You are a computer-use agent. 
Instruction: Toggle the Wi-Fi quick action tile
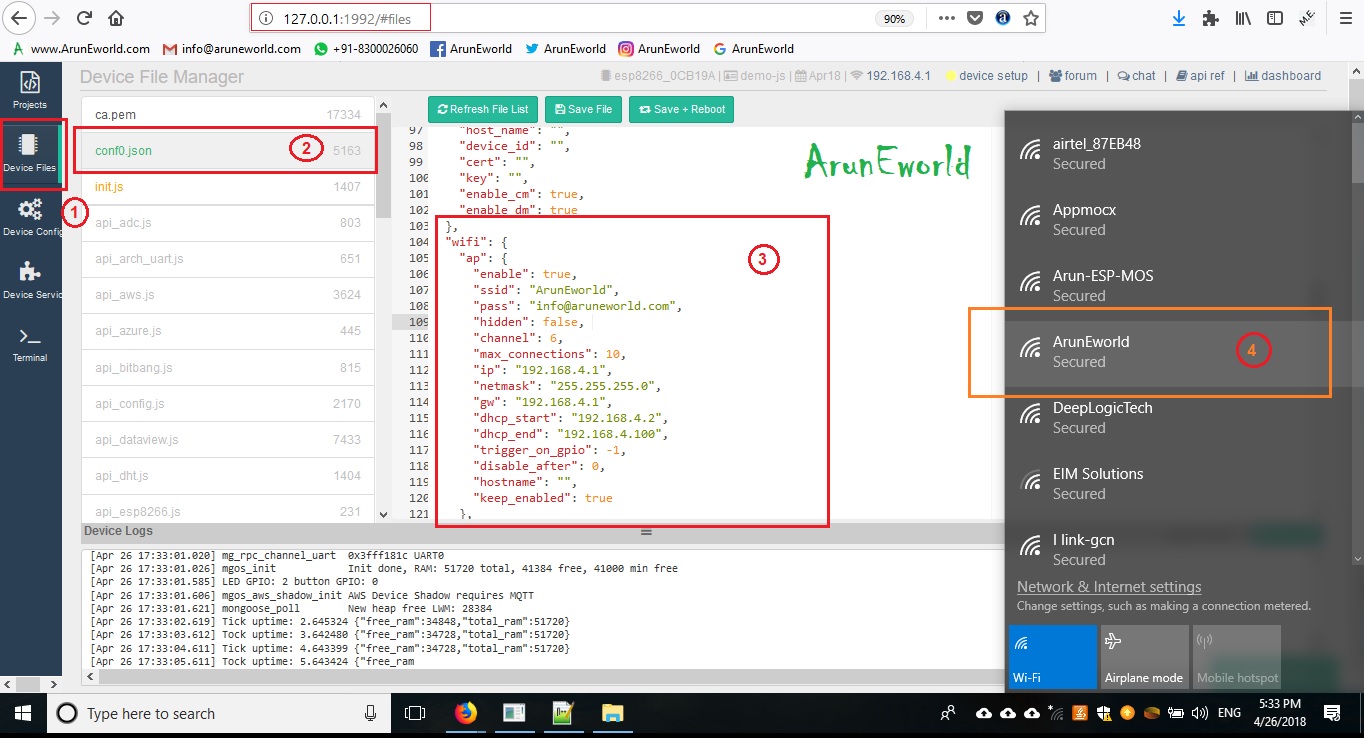coord(1052,657)
